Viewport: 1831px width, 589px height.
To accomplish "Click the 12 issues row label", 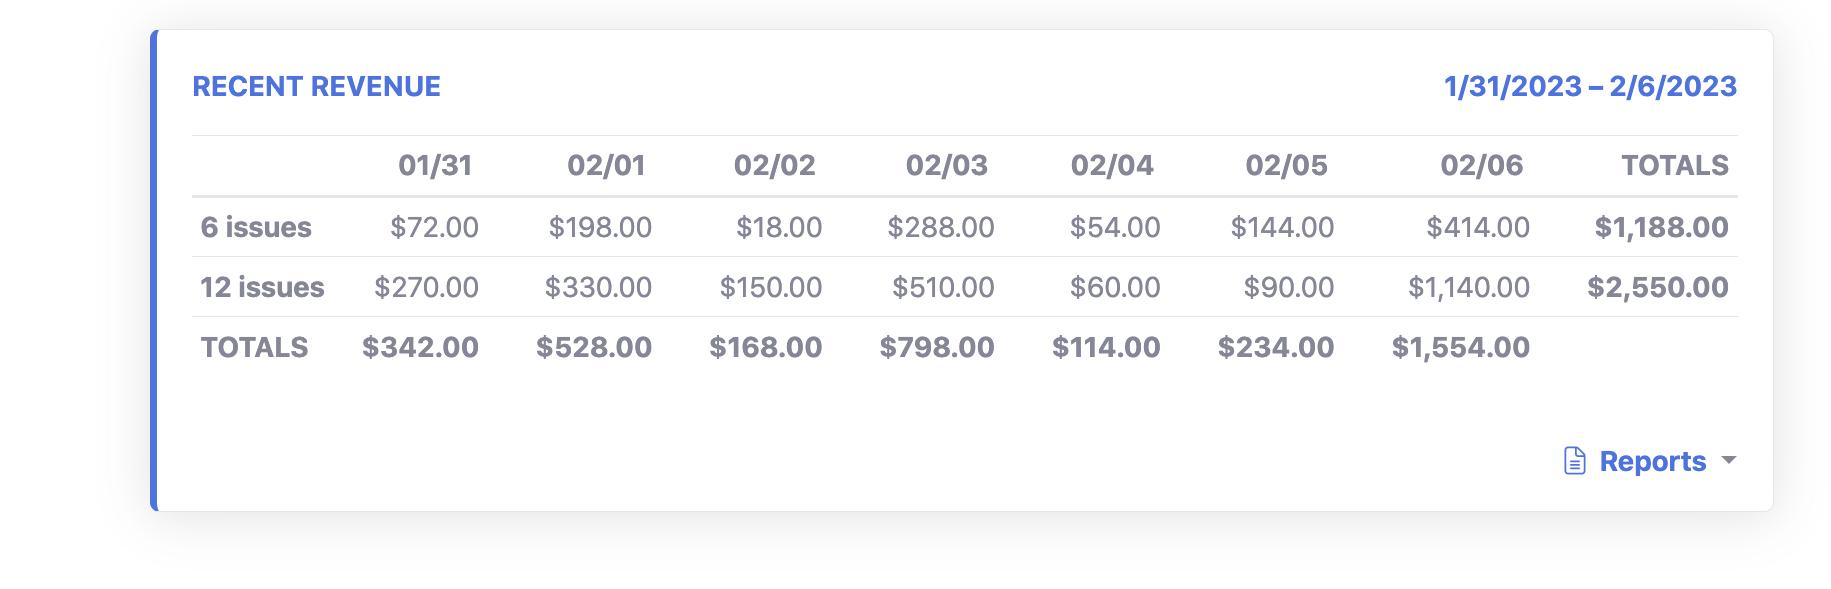I will pos(262,287).
